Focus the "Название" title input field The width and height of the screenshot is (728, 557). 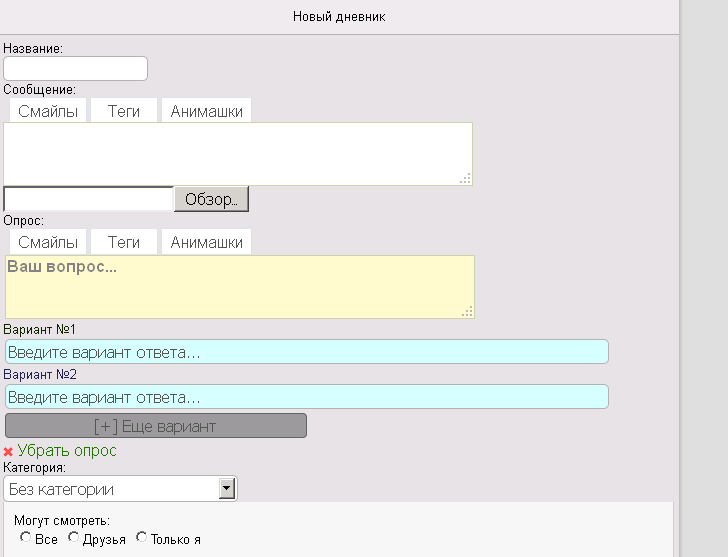coord(76,69)
